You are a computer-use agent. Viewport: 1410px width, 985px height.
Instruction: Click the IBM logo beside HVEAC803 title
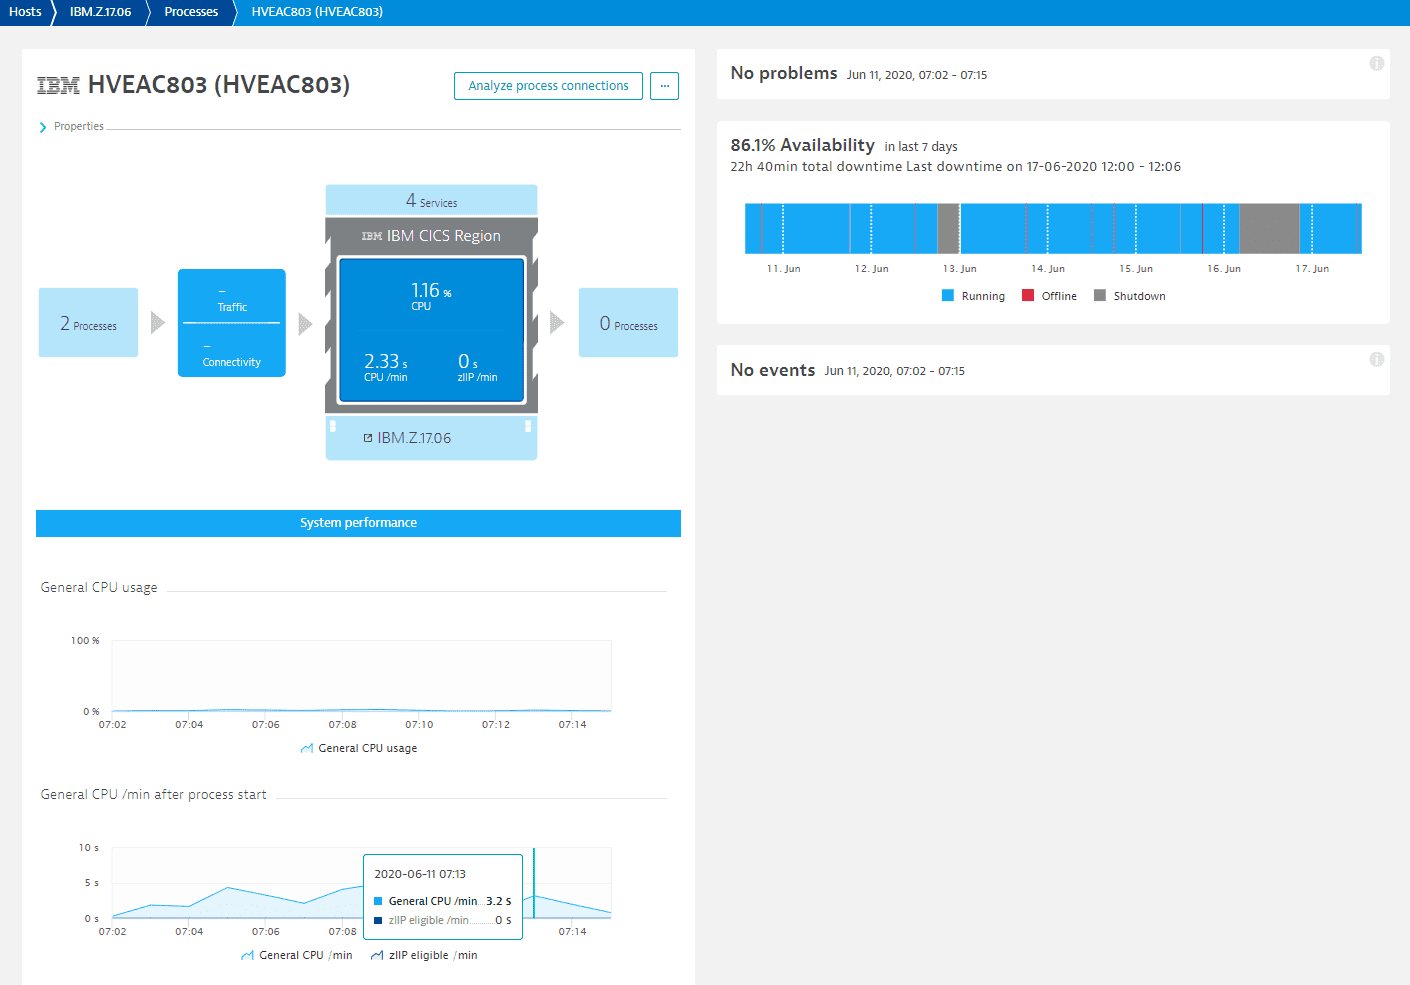(x=58, y=86)
